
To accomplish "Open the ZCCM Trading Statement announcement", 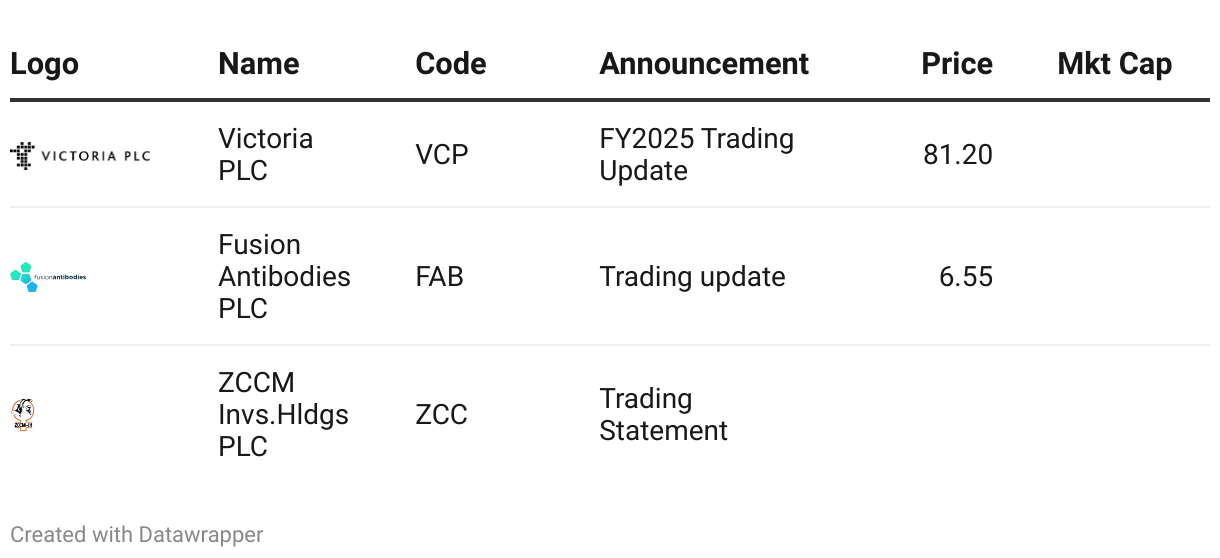I will [x=663, y=414].
